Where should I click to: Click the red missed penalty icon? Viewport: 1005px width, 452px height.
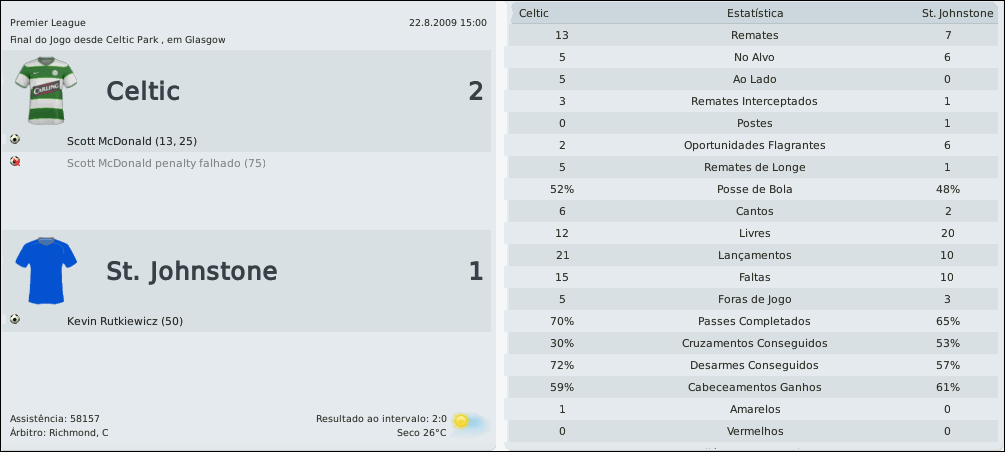click(x=15, y=161)
